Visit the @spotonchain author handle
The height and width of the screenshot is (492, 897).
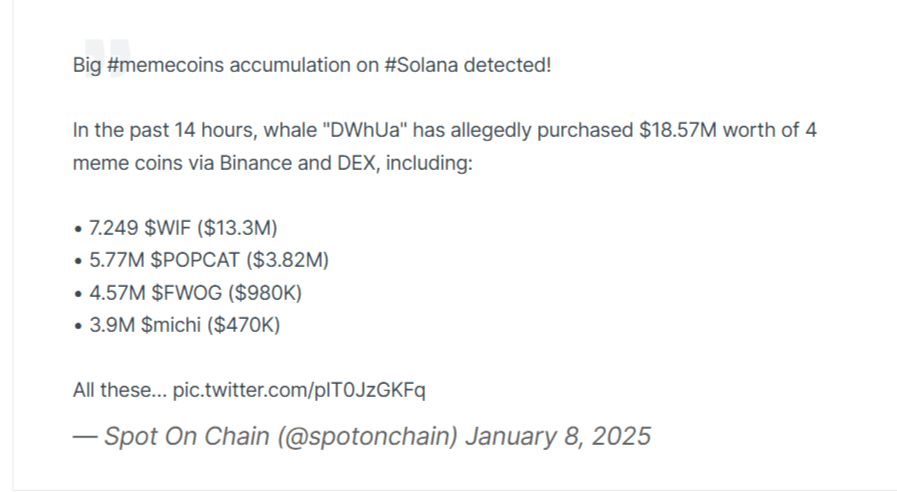click(x=368, y=437)
